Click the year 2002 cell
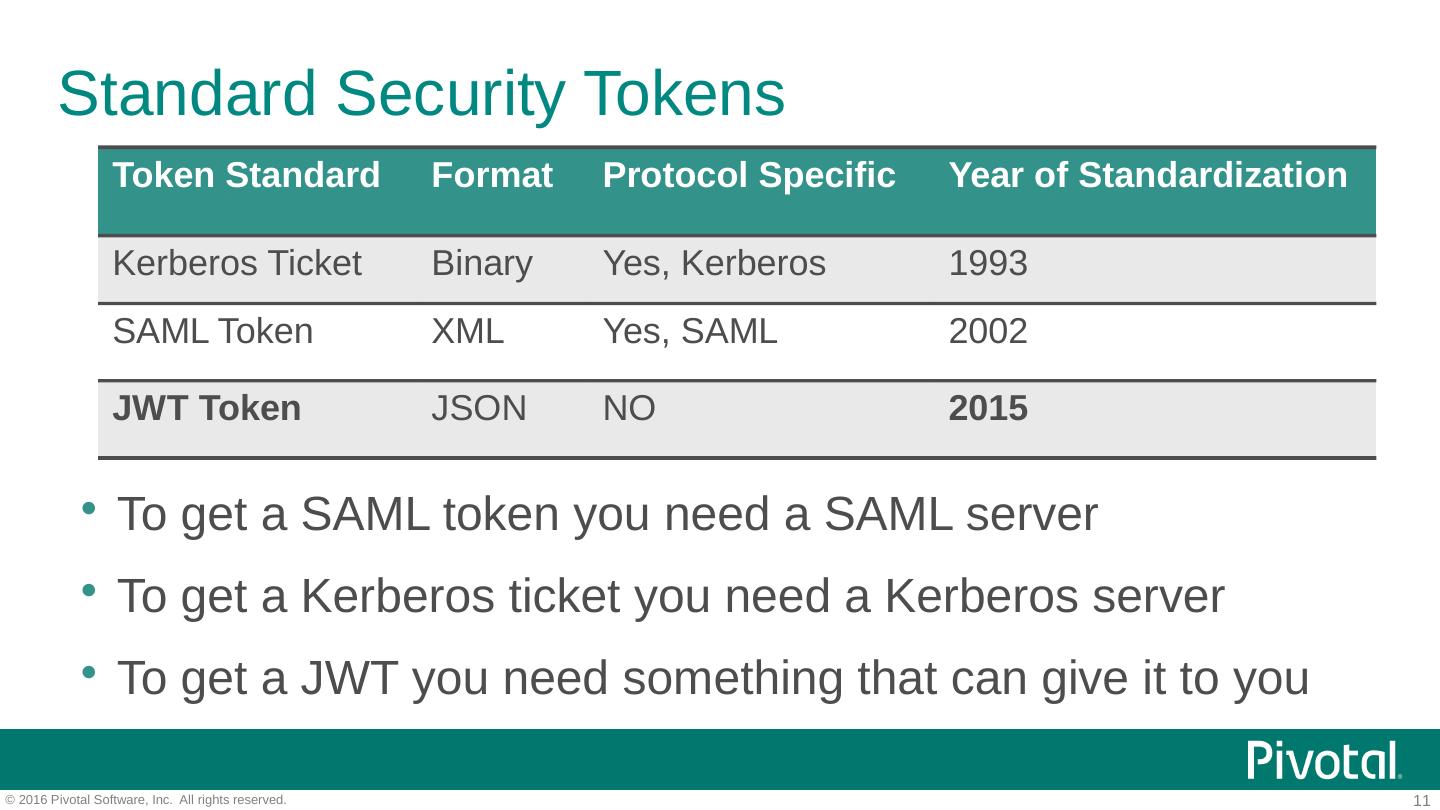 (987, 331)
